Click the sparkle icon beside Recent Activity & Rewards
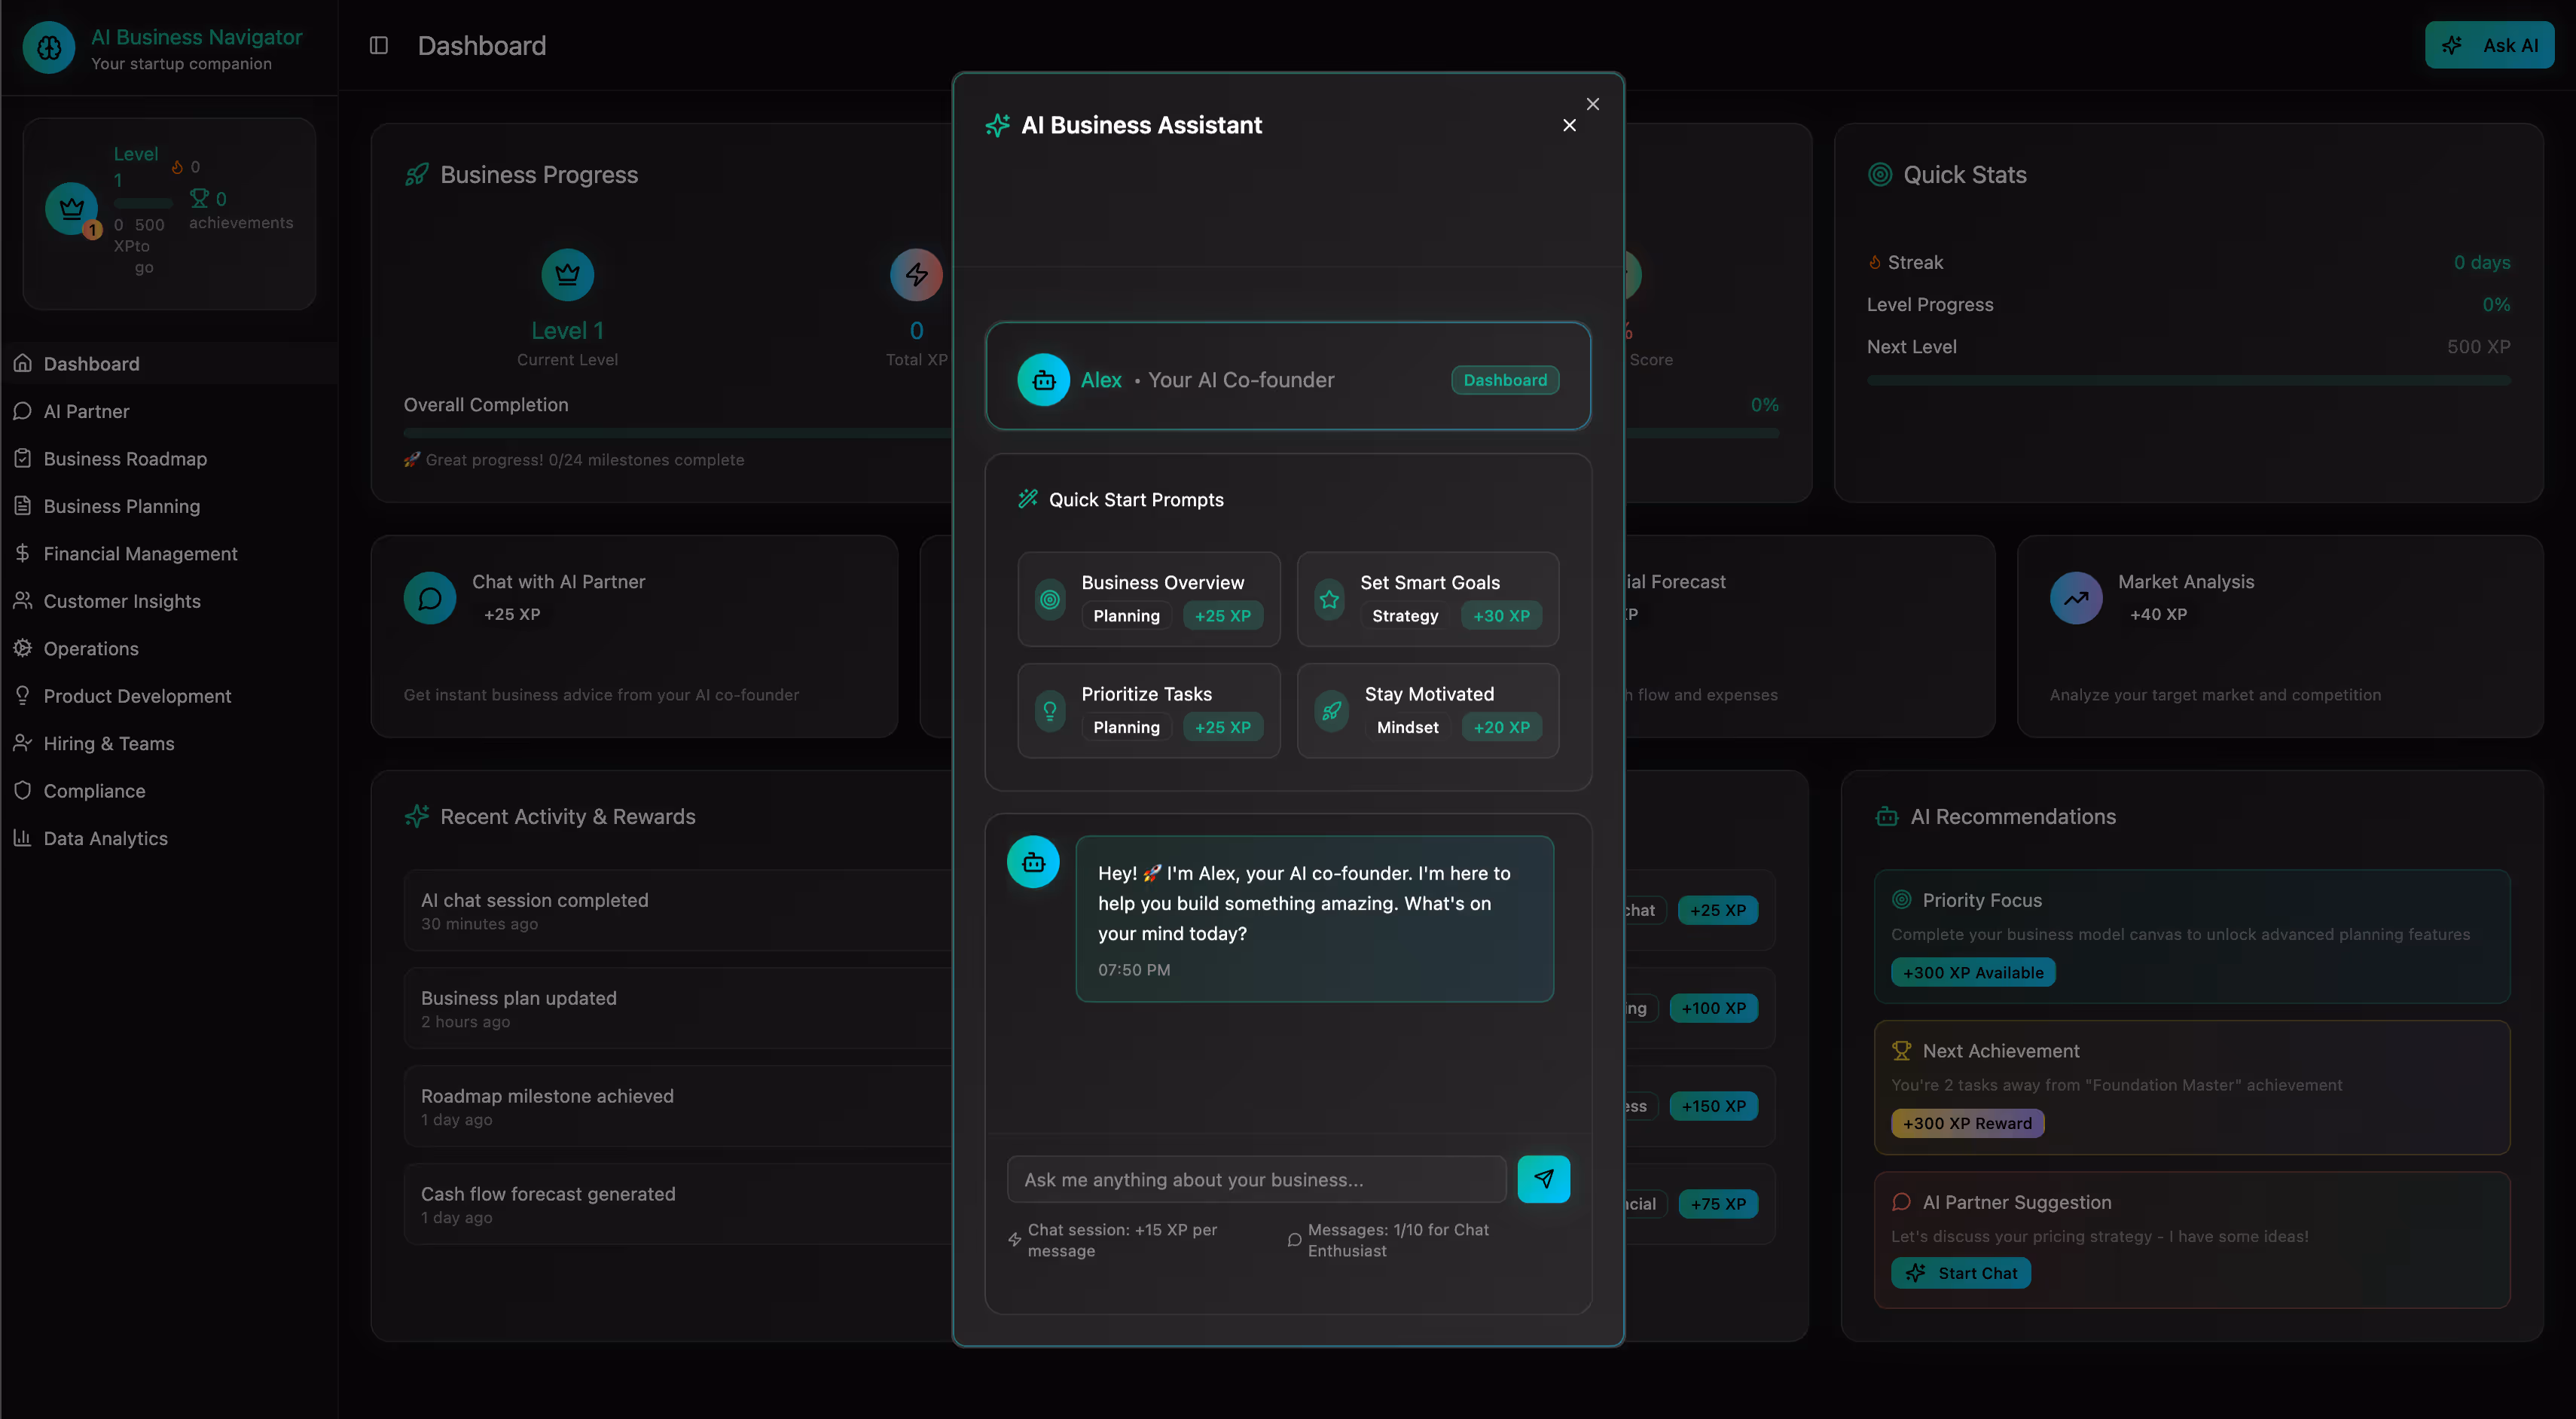 [416, 817]
